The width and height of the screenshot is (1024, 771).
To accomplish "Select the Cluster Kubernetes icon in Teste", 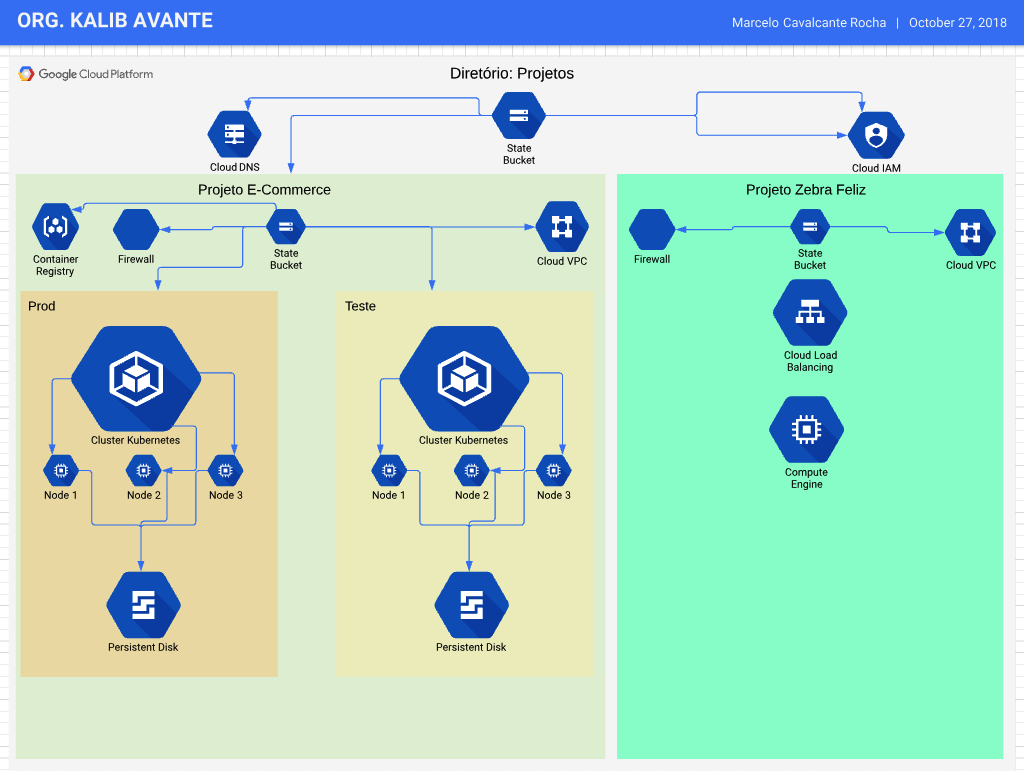I will [463, 377].
